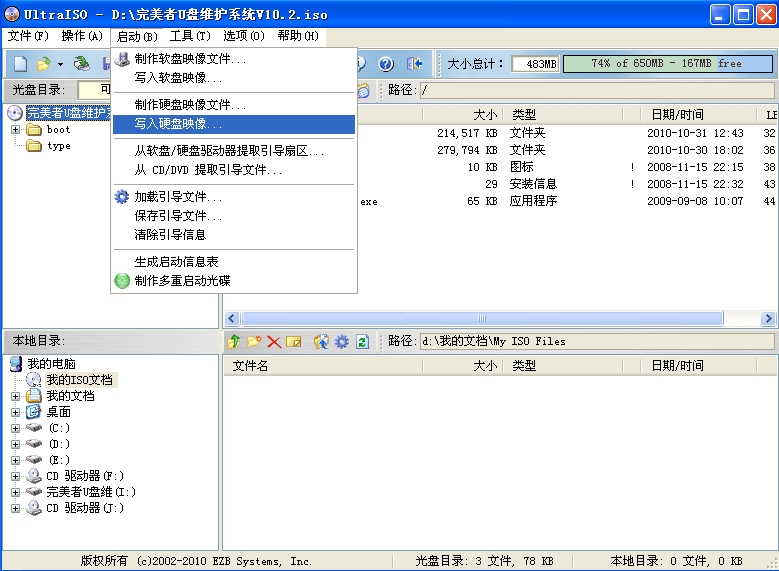Click the UltraISO title bar app icon

coord(11,14)
